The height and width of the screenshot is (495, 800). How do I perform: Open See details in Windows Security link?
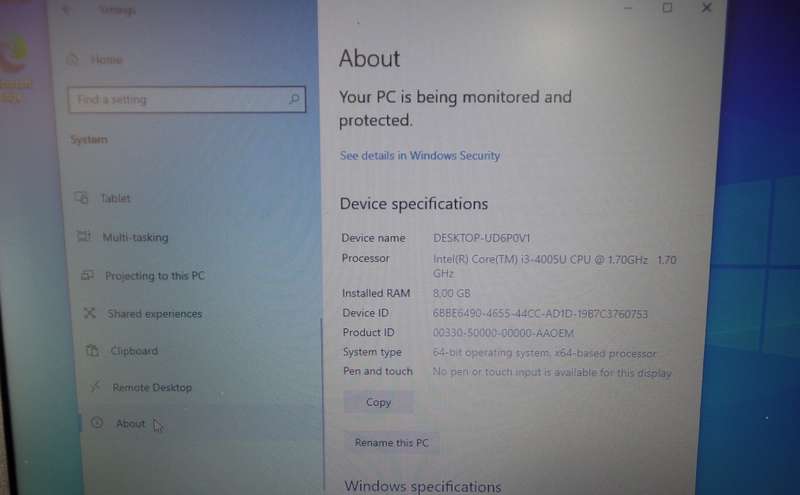(420, 156)
